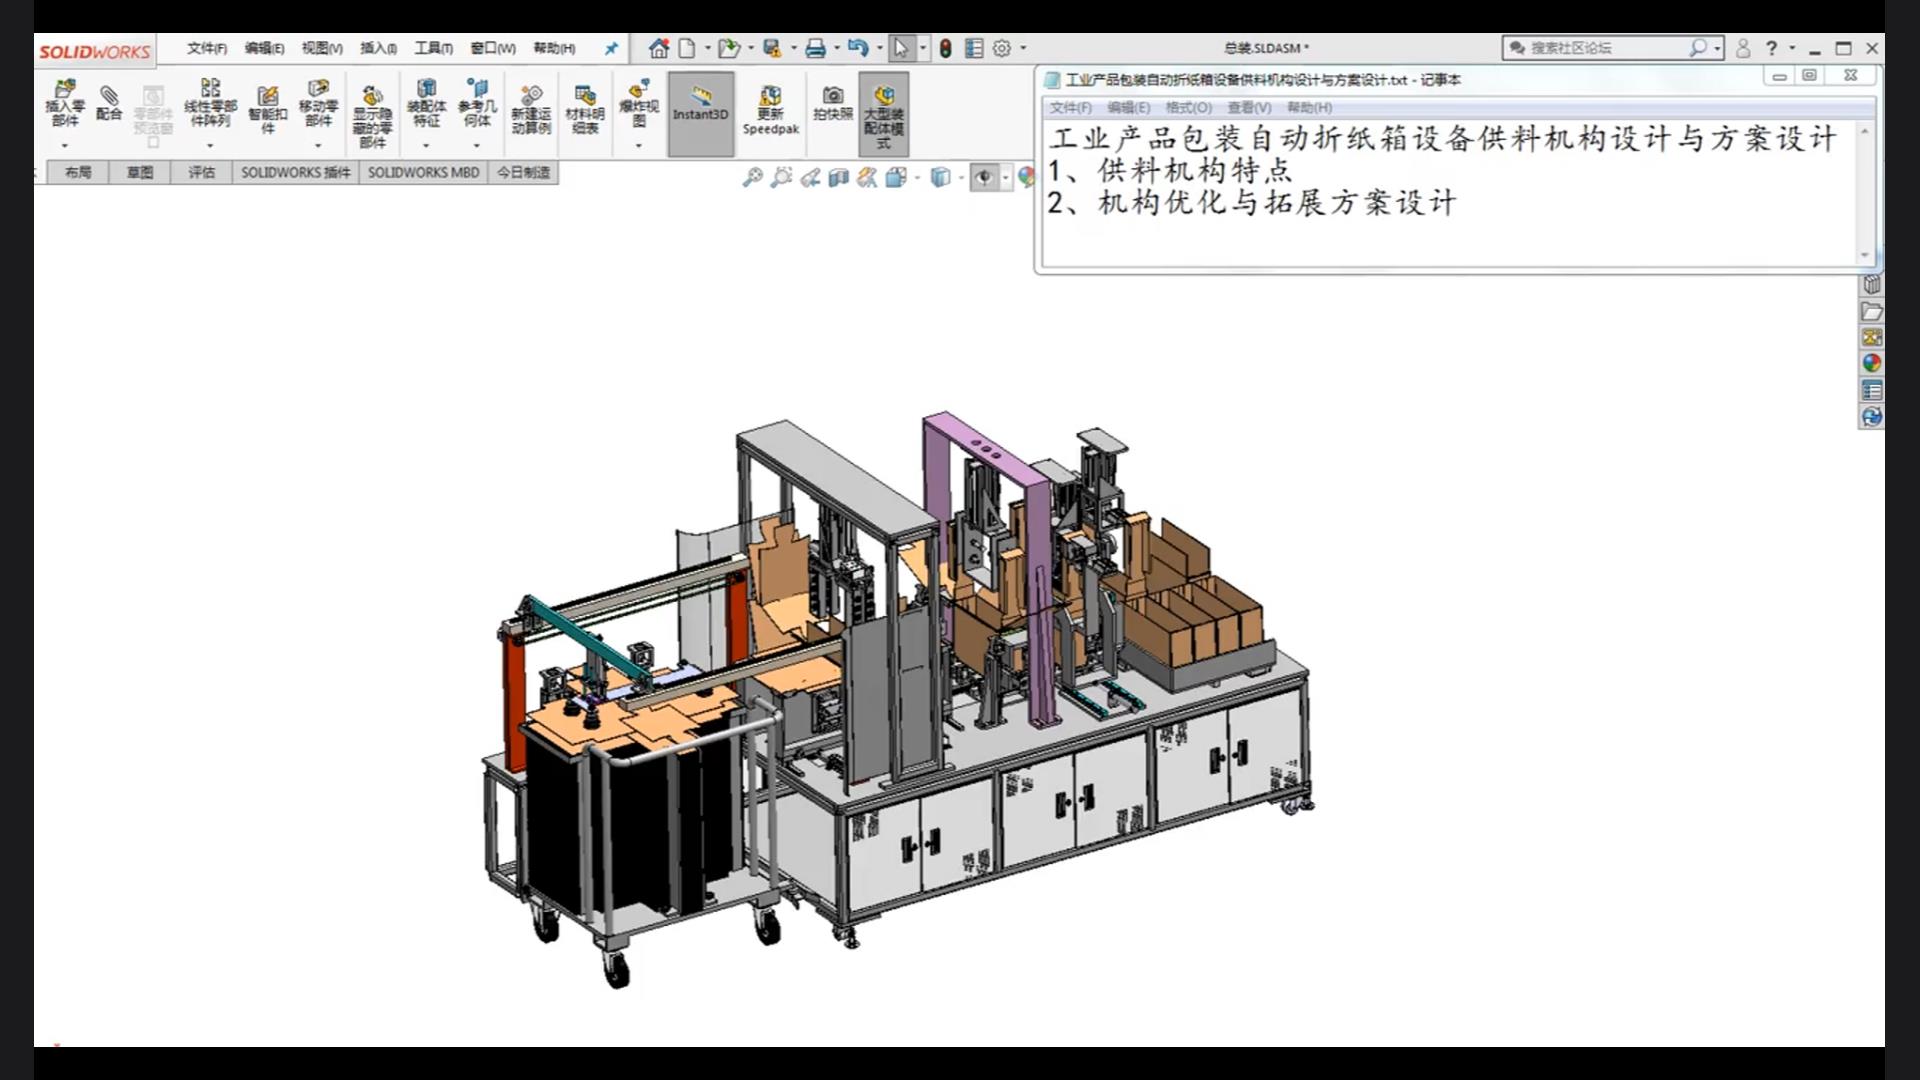Click the Save icon

pos(772,48)
